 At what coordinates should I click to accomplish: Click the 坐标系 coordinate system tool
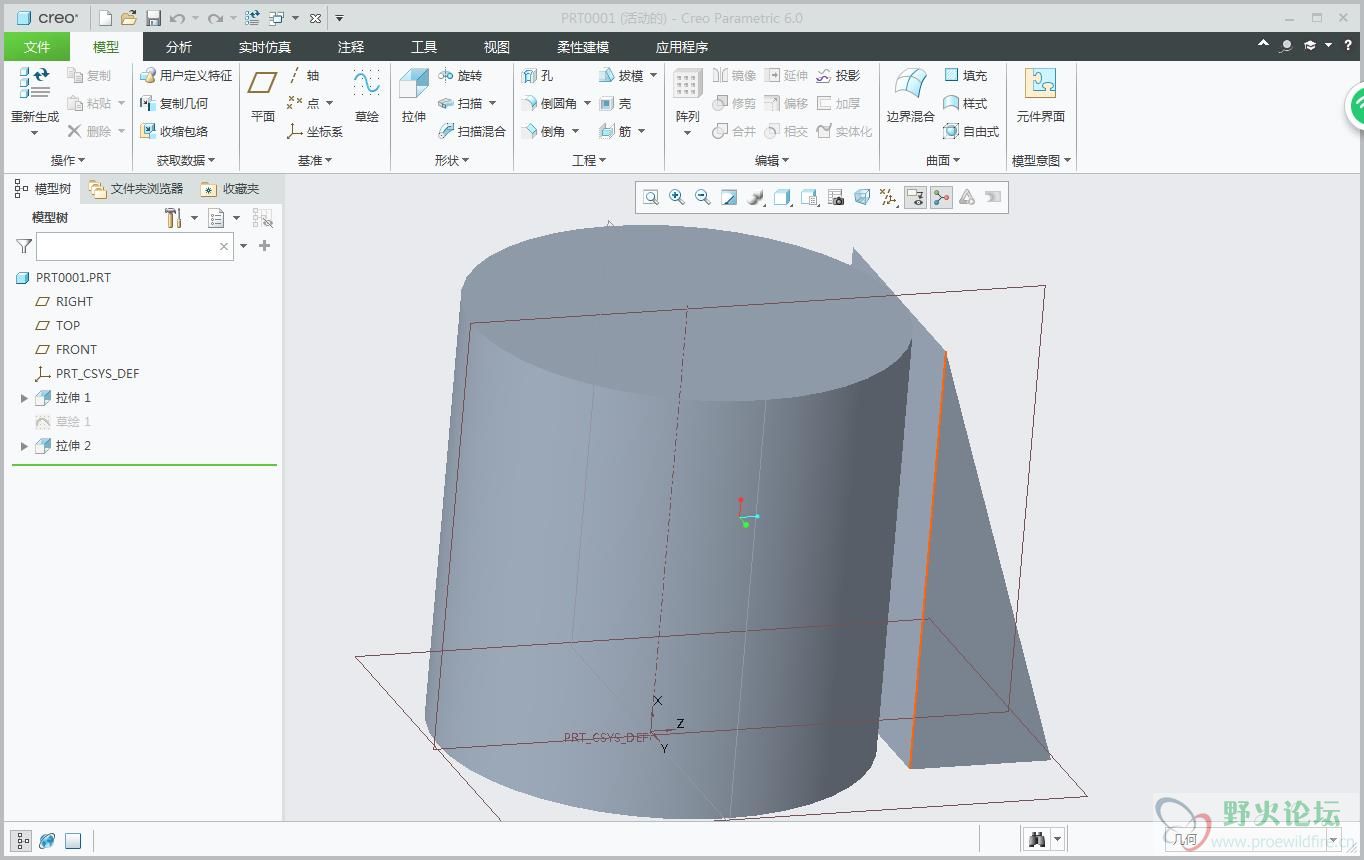pos(315,131)
